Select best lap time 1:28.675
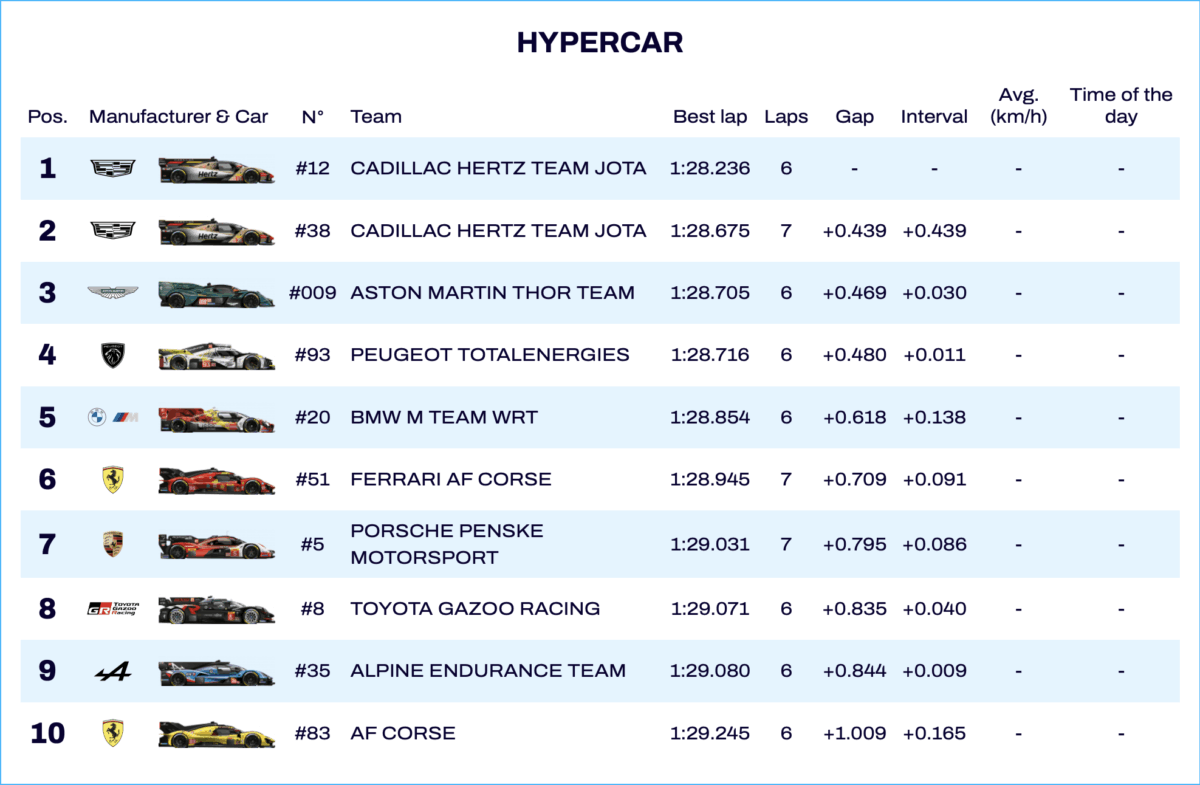This screenshot has height=785, width=1200. point(710,231)
